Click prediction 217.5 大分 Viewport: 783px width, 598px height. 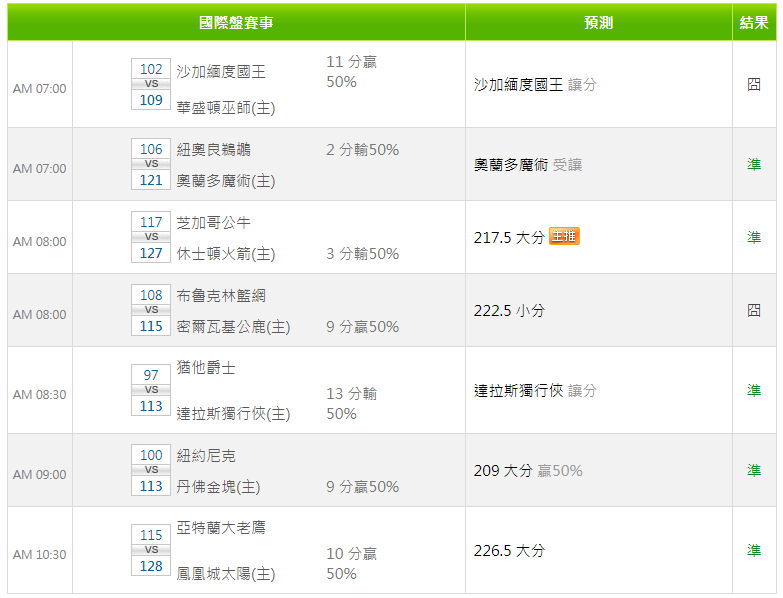point(509,238)
